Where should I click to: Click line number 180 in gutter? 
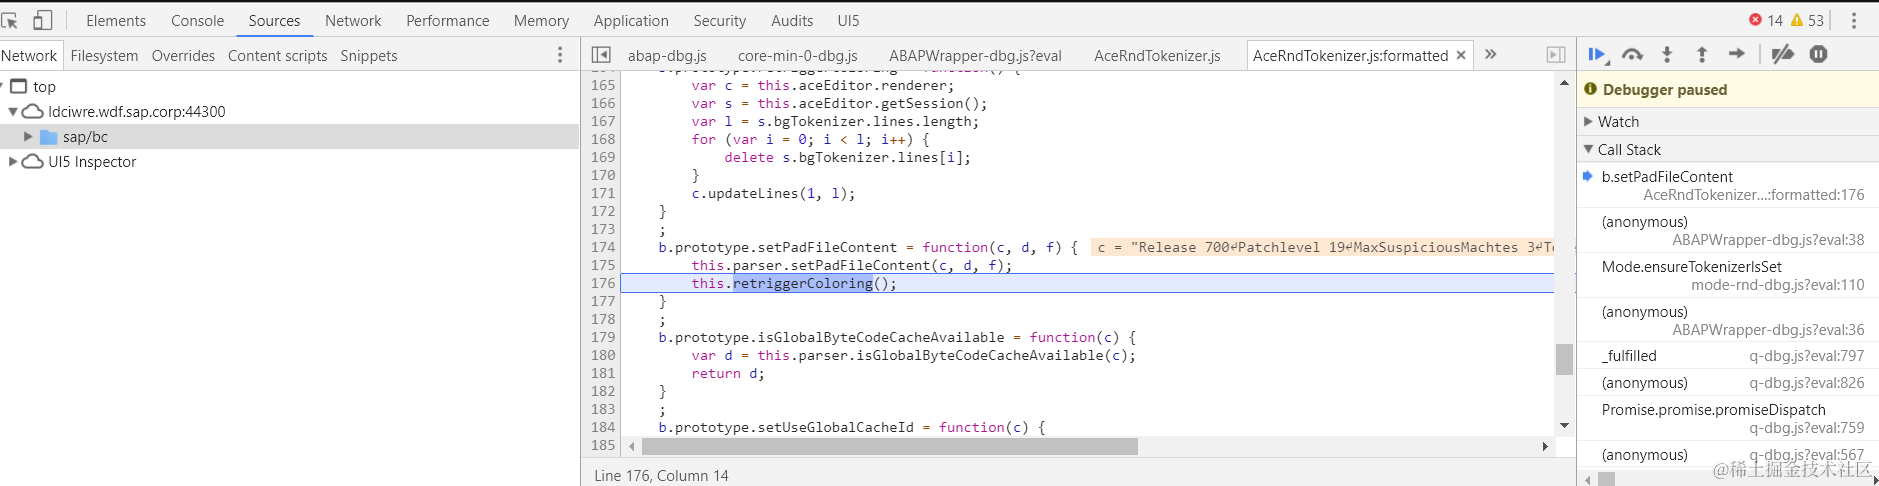[x=603, y=356]
